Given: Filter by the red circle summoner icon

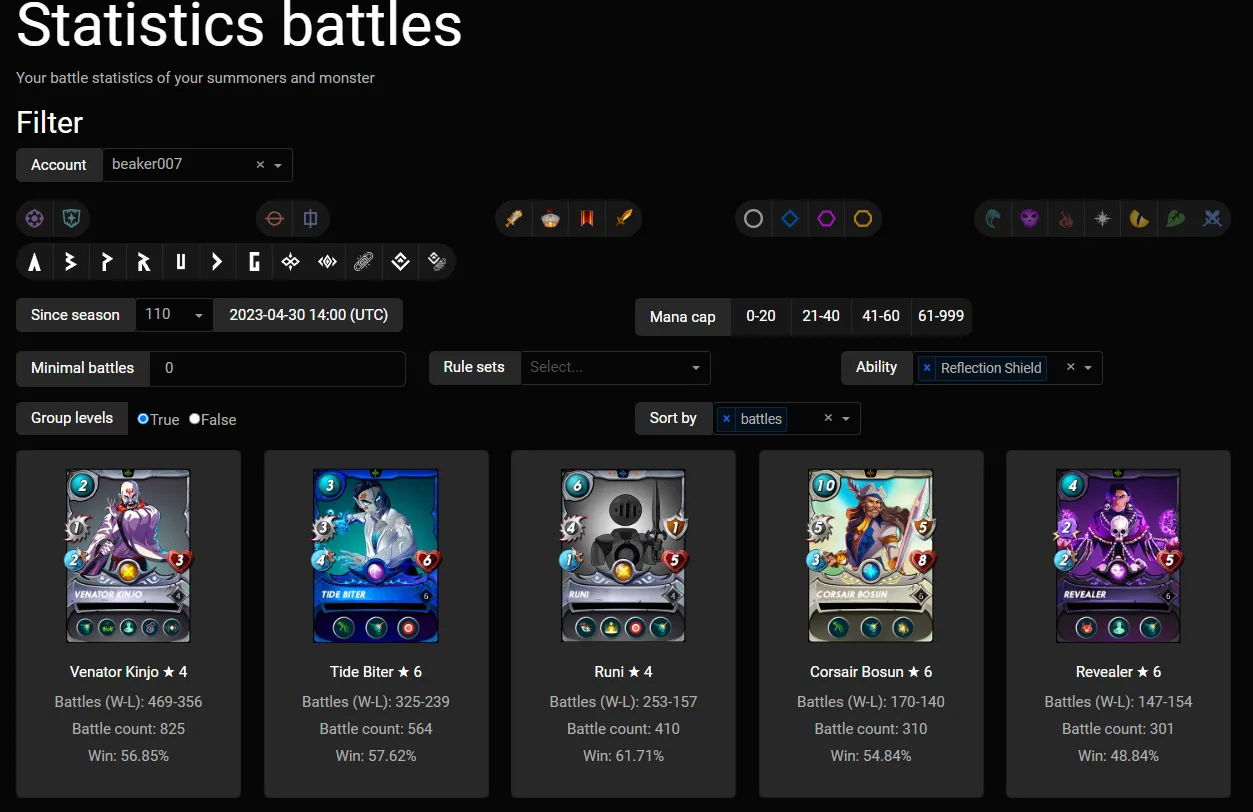Looking at the screenshot, I should 275,218.
